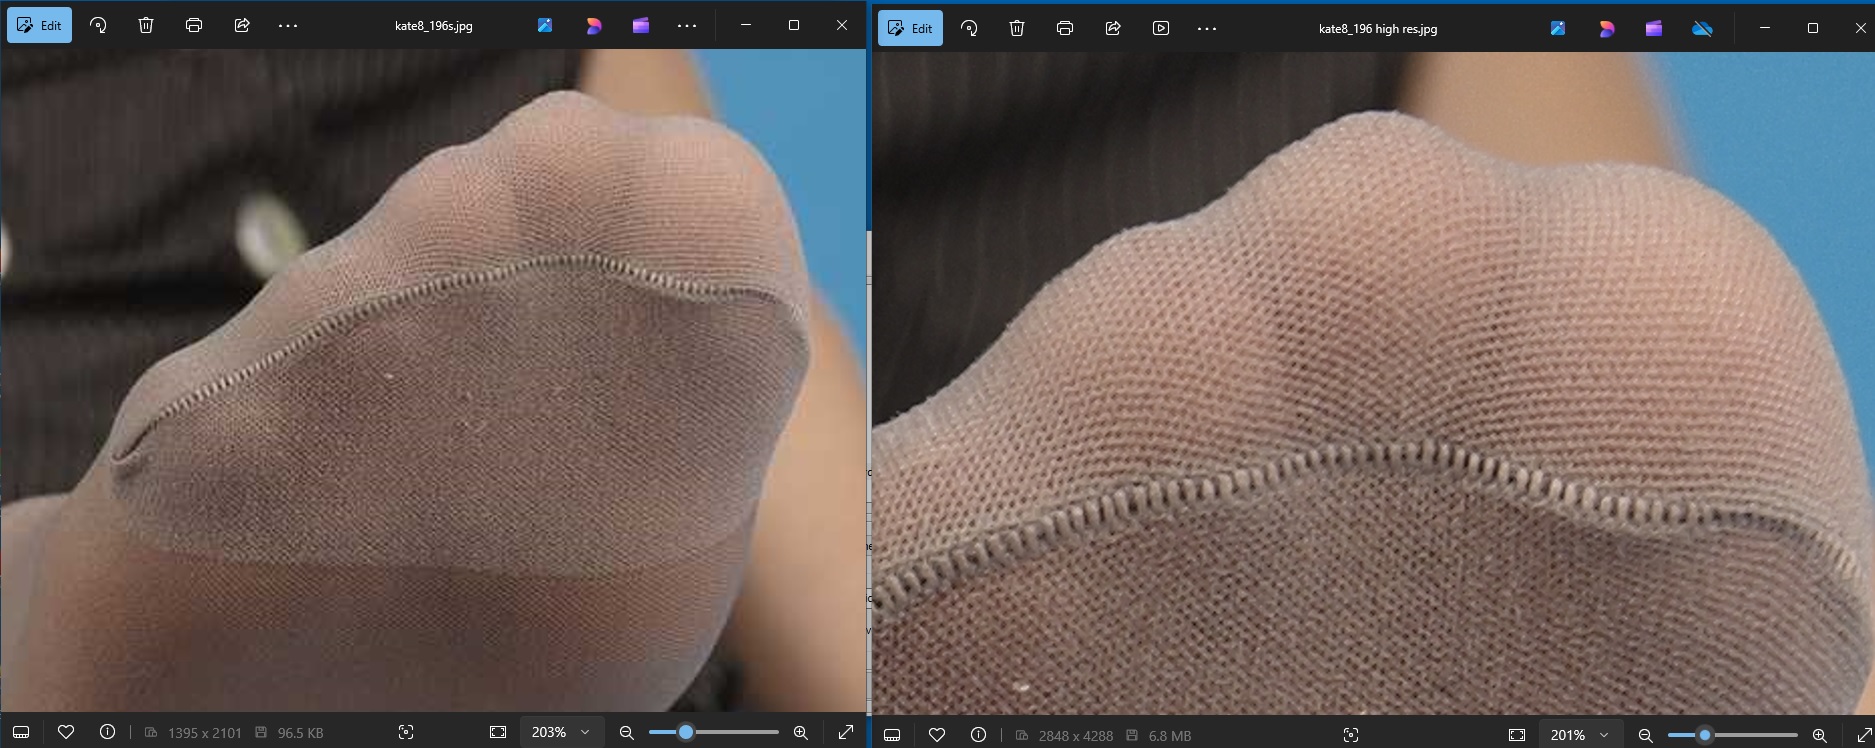Delete the kate8_196 high res image
This screenshot has width=1875, height=748.
coord(1017,28)
